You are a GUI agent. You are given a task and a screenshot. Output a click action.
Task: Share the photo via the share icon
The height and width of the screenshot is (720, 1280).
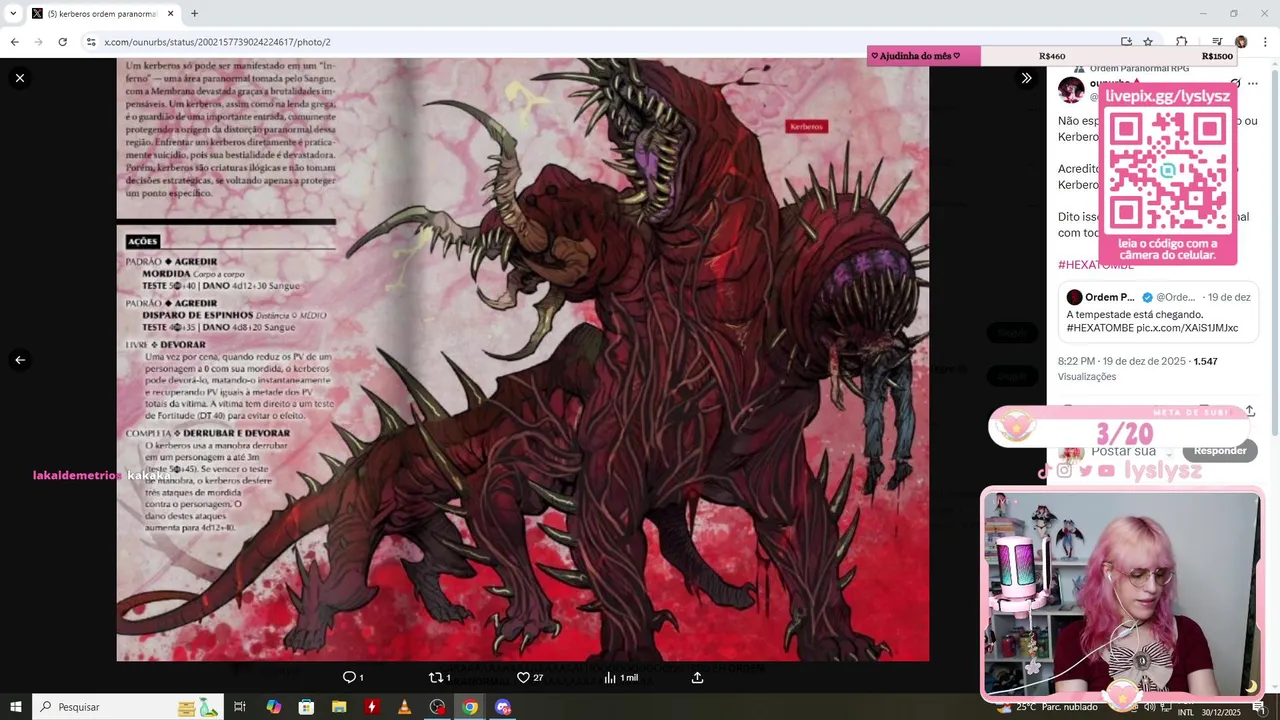tap(697, 677)
